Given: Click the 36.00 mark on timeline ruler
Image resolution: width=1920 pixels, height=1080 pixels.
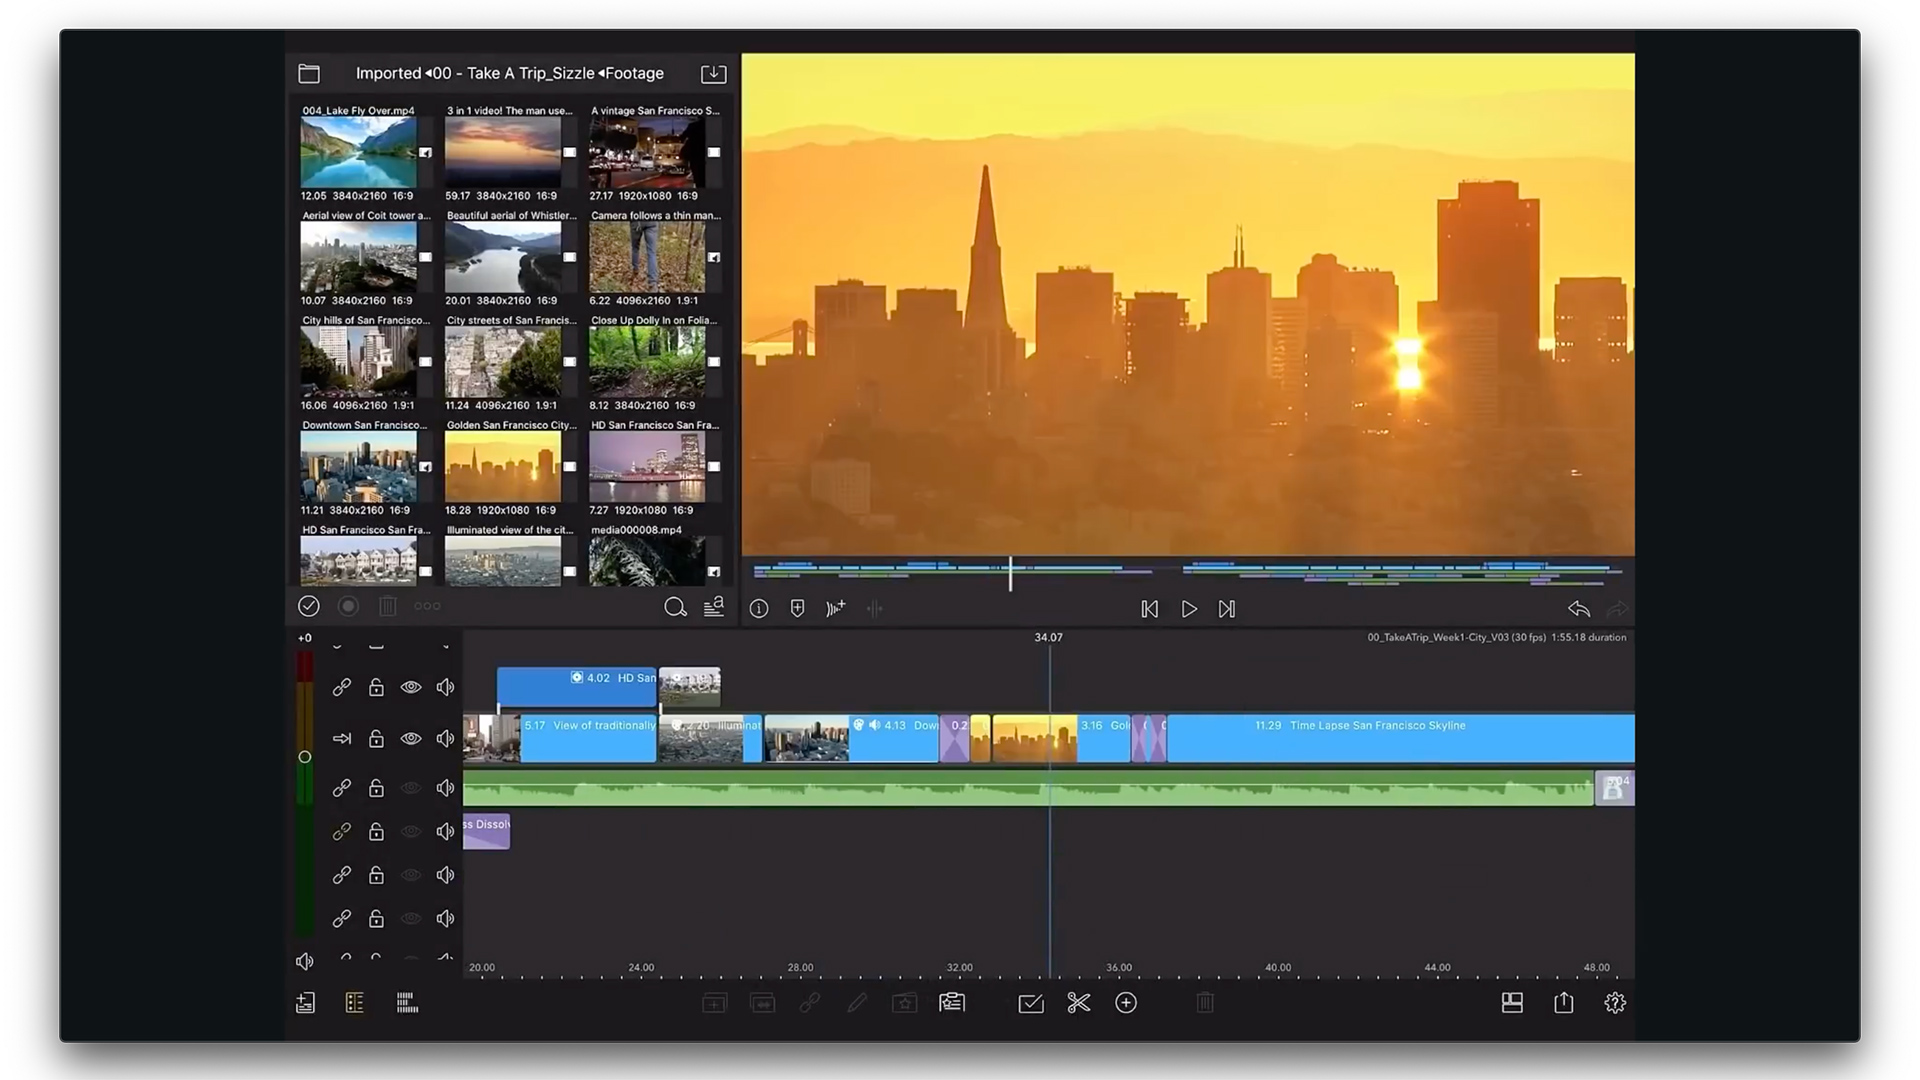Looking at the screenshot, I should click(1119, 968).
